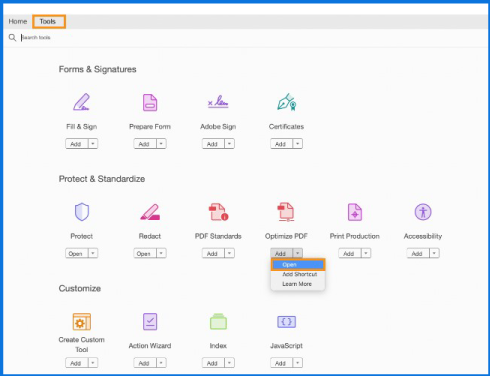
Task: Select Add Shortcut from the popup menu
Action: 299,274
